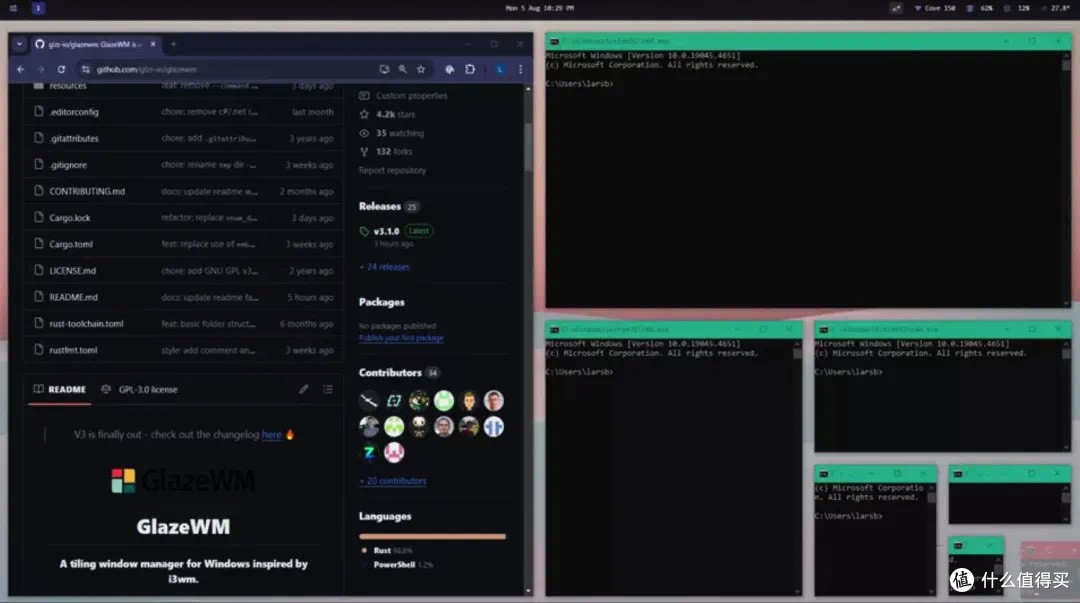This screenshot has width=1080, height=603.
Task: Click inside the bottom-left cmd window prompt
Action: (579, 372)
